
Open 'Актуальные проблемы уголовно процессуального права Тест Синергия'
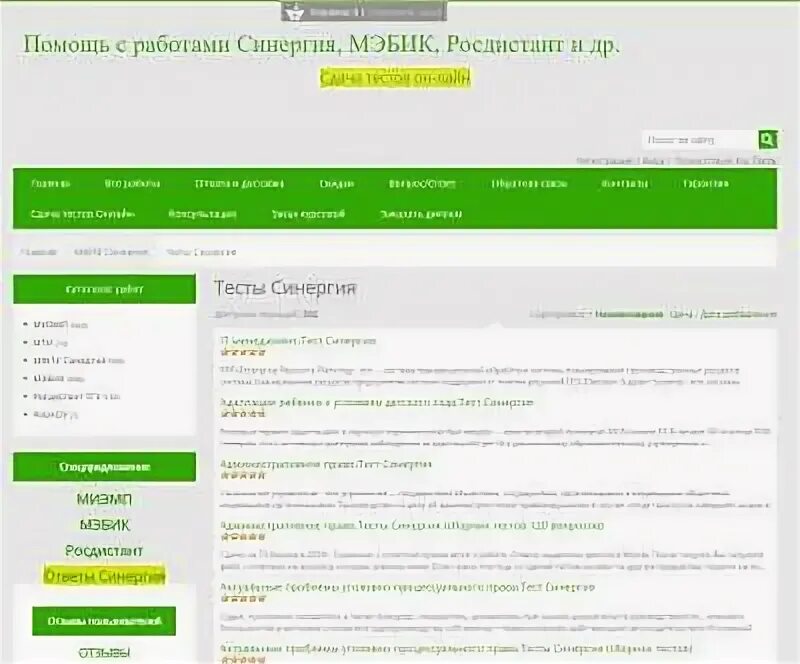(408, 587)
